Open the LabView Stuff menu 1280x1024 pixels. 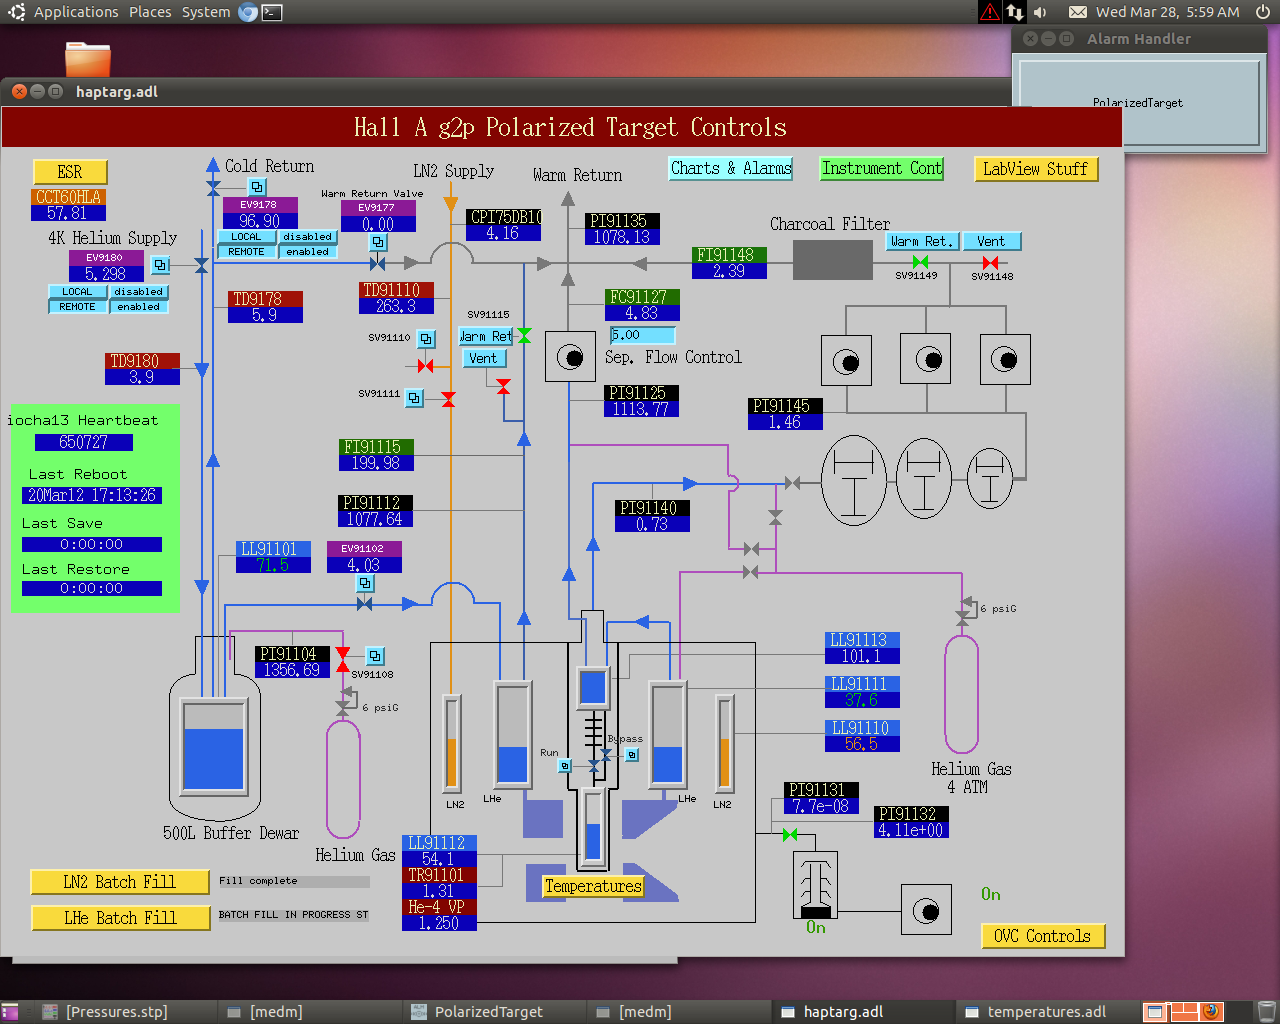[x=1035, y=169]
